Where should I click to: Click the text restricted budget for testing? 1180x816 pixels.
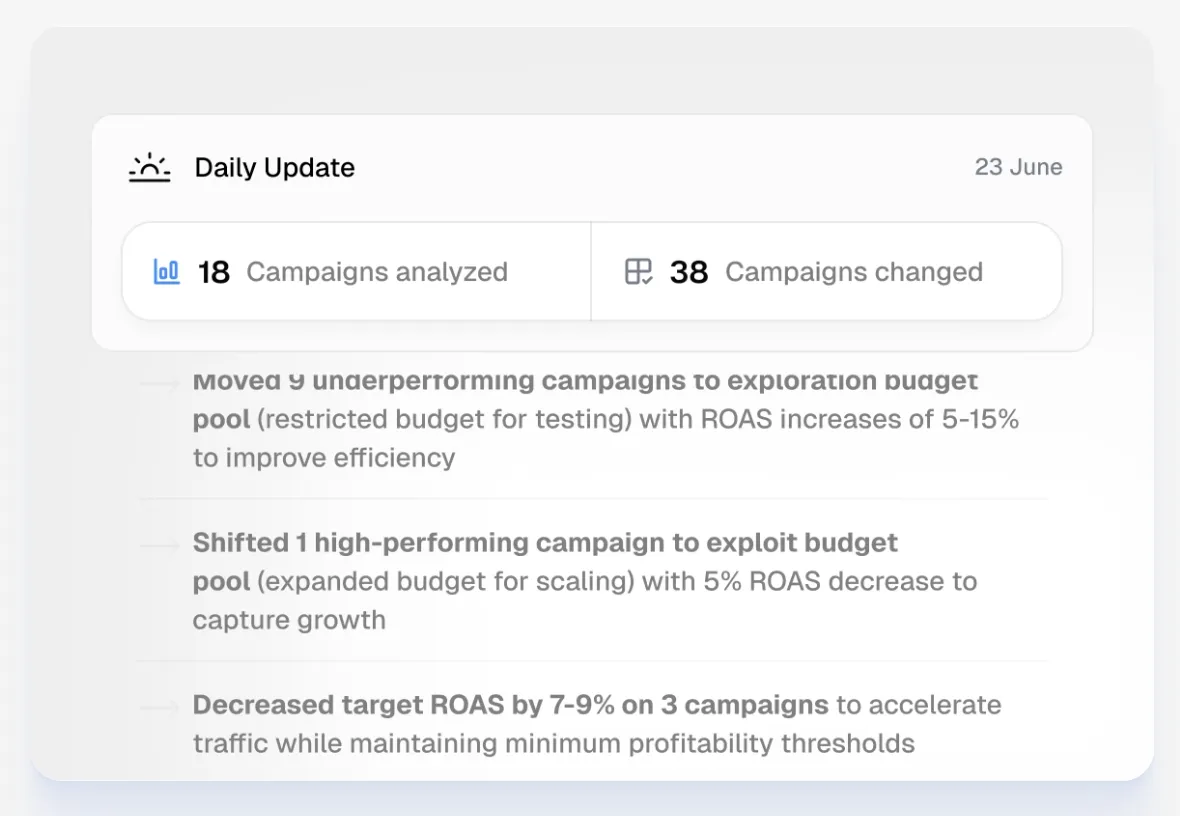pyautogui.click(x=444, y=420)
